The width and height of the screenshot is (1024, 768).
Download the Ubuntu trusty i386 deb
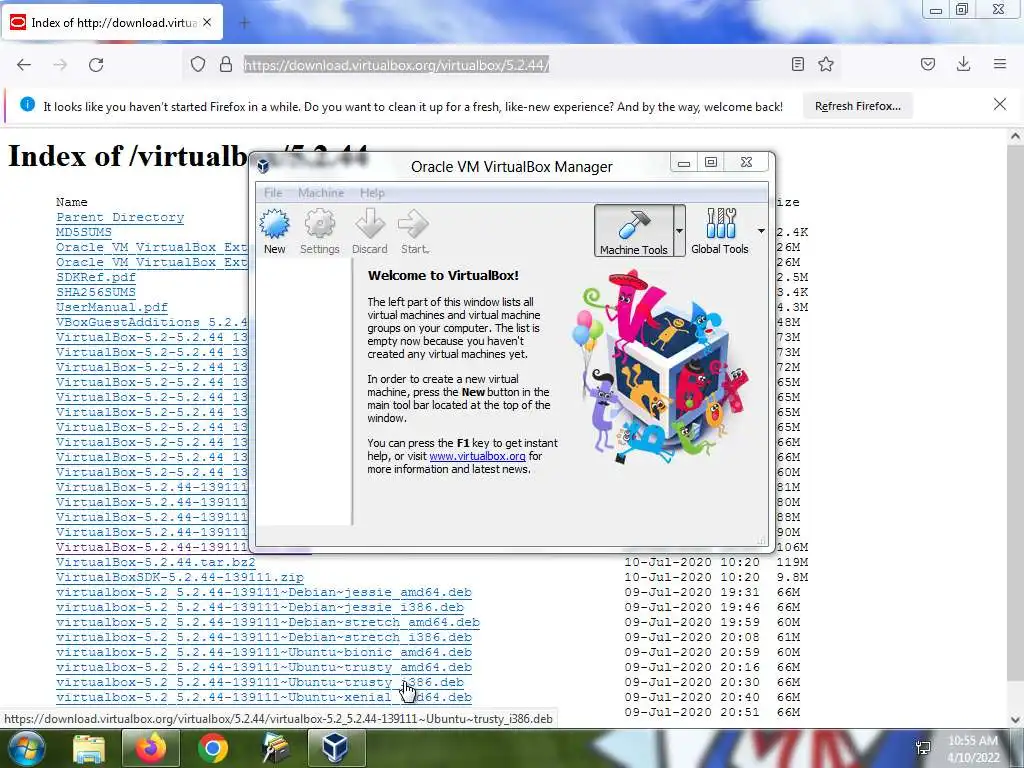(x=260, y=682)
